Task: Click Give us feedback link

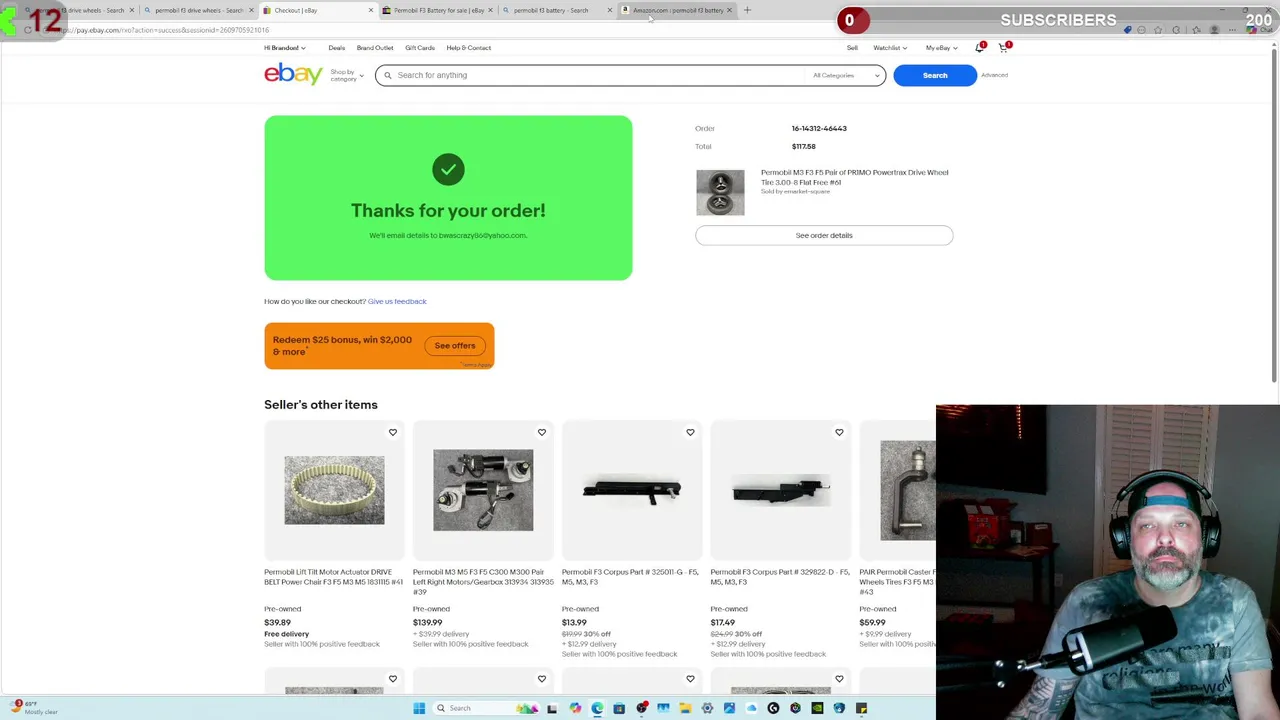Action: (x=397, y=301)
